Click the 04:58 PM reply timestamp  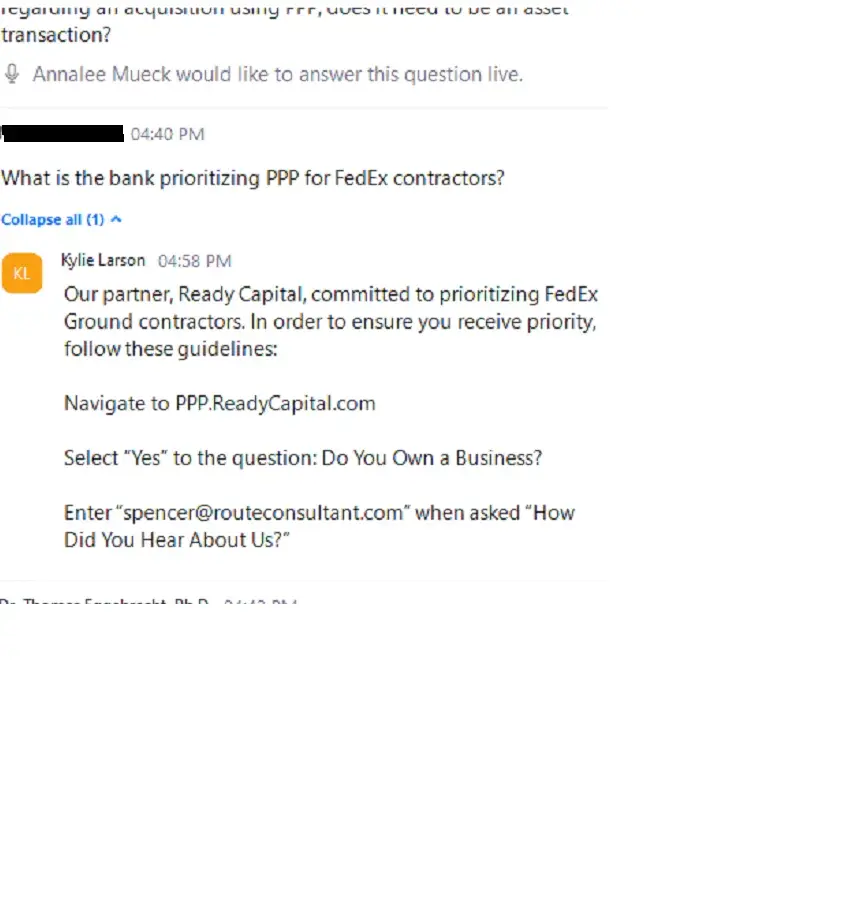(x=194, y=261)
